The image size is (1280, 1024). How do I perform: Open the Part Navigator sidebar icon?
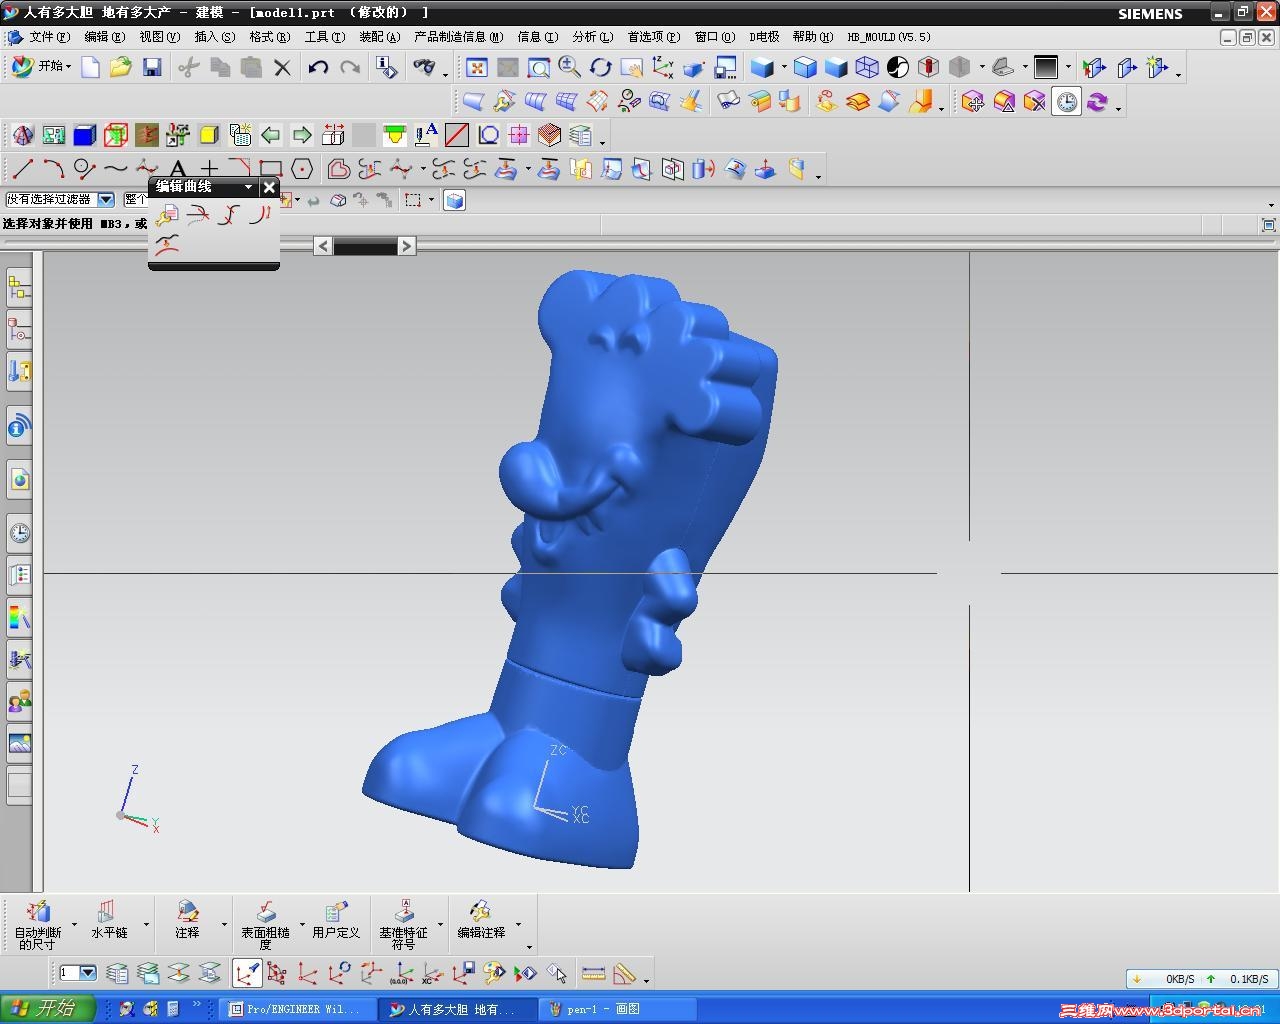point(19,329)
